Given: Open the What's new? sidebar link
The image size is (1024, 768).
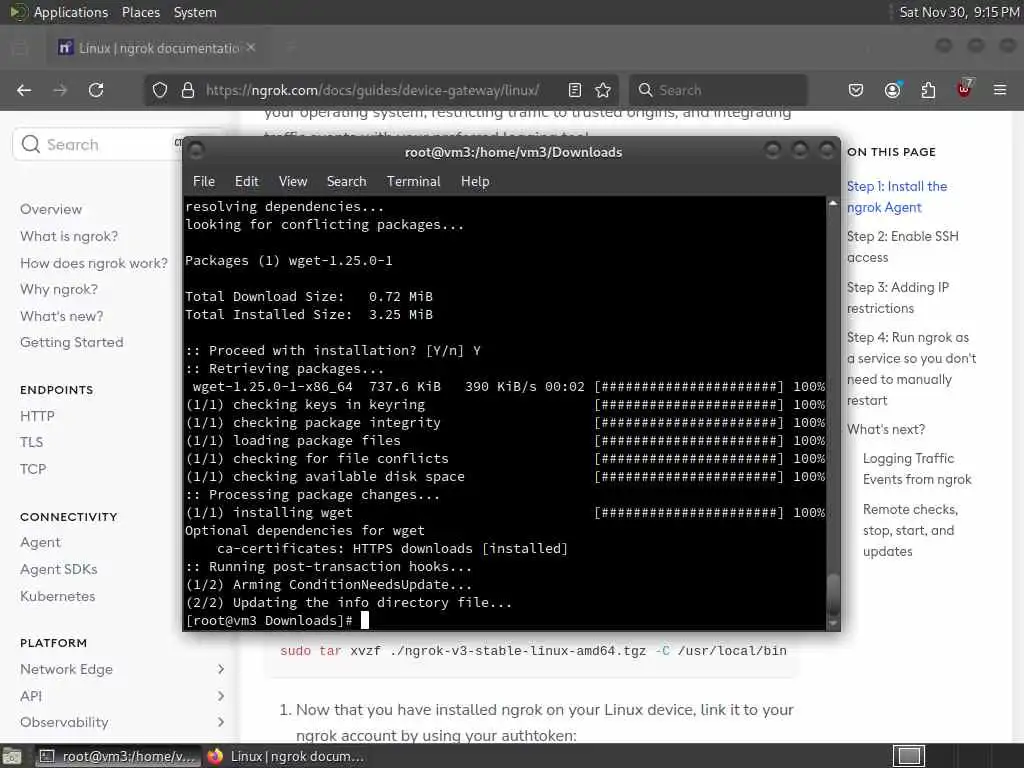Looking at the screenshot, I should tap(61, 315).
